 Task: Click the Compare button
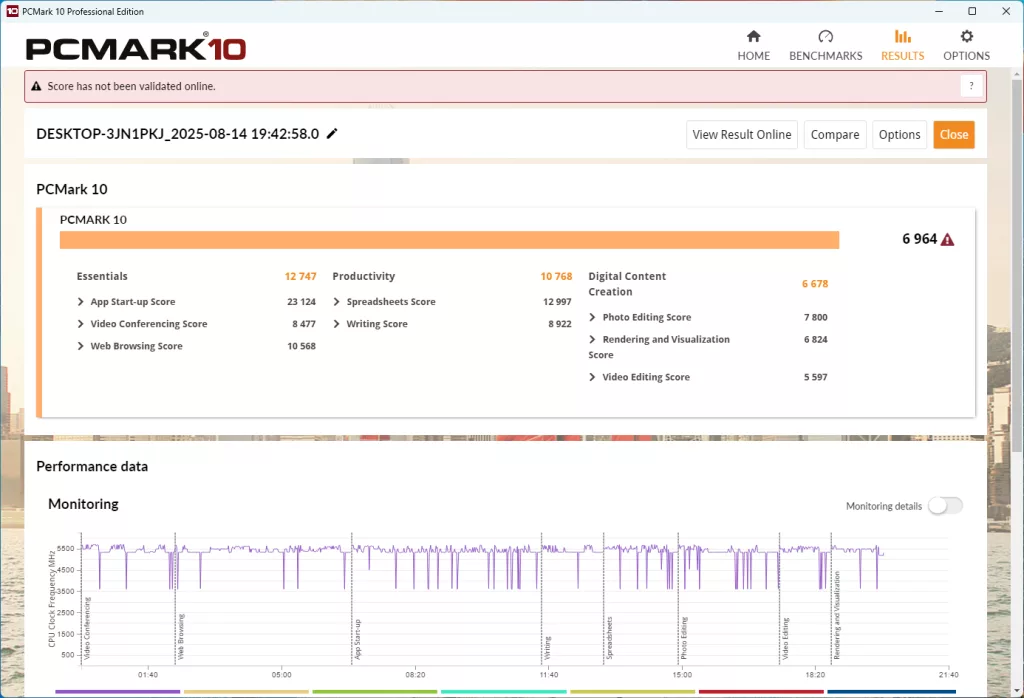(x=834, y=135)
